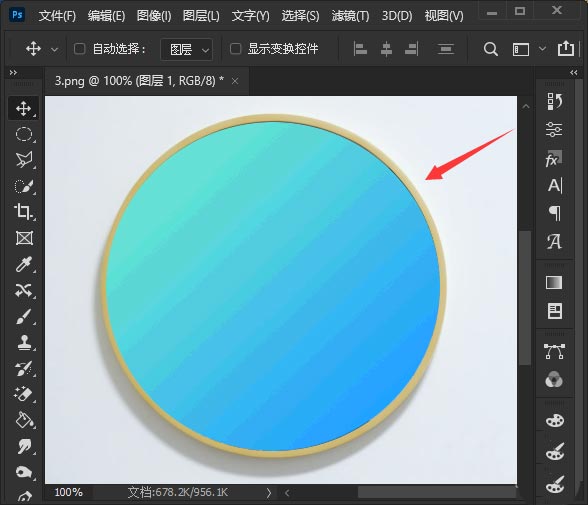Open the 文件(F) menu

(57, 16)
